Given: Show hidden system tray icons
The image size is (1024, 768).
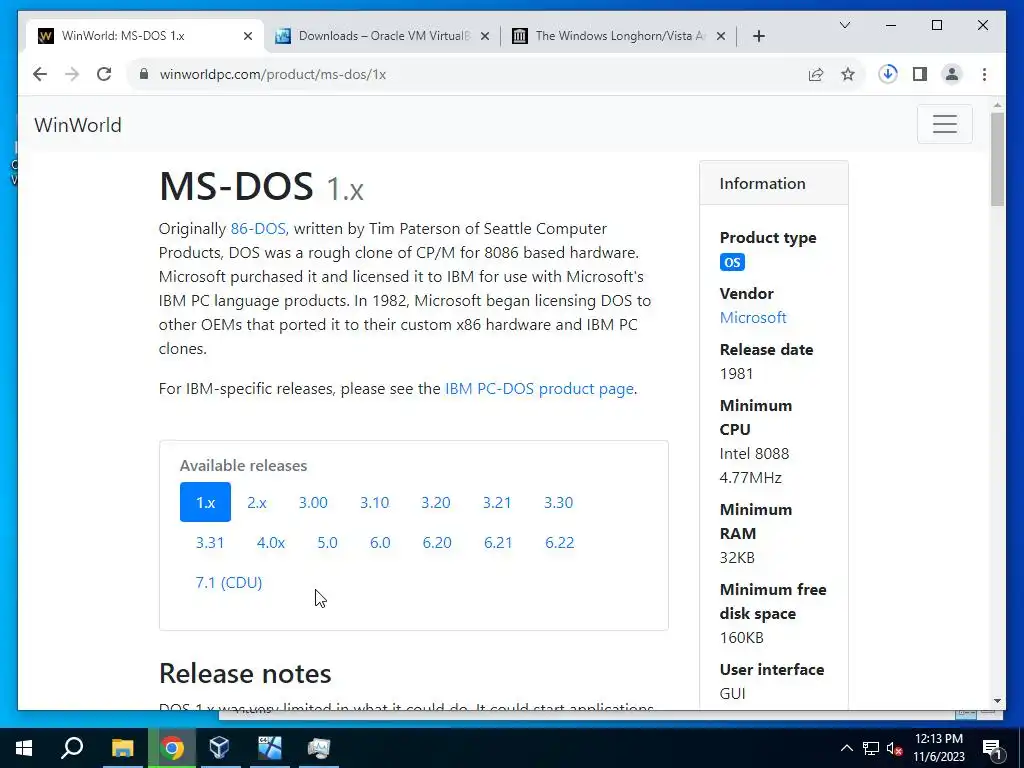Looking at the screenshot, I should click(846, 748).
